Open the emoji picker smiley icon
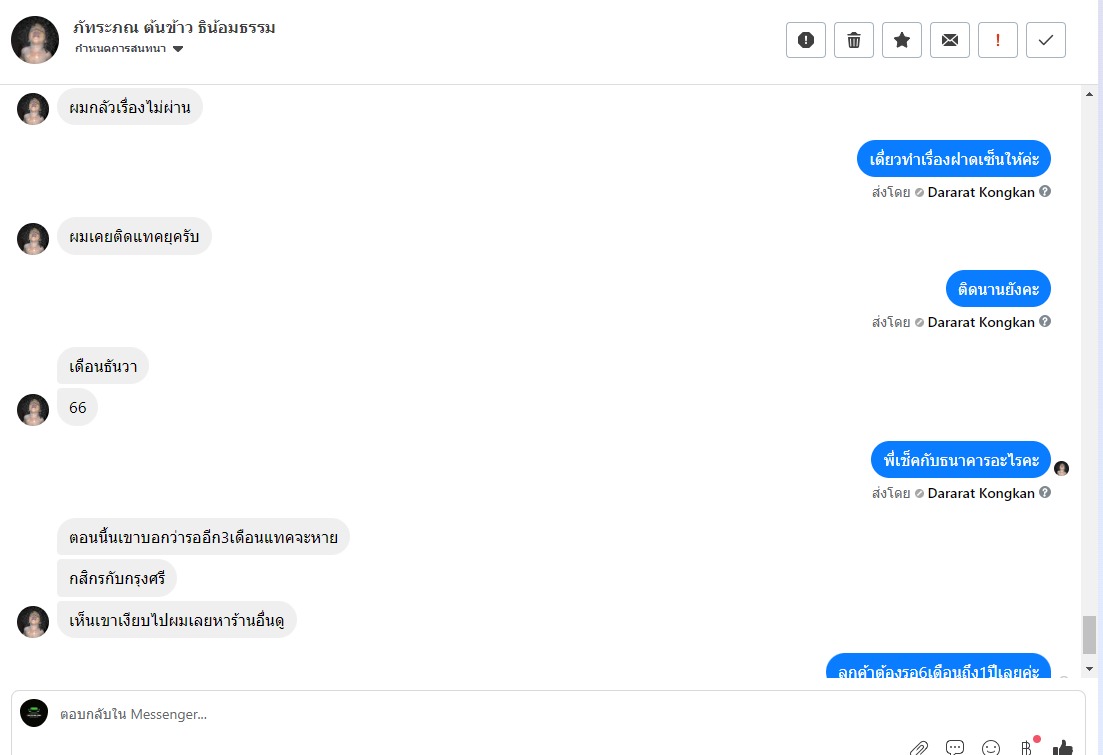This screenshot has width=1103, height=755. tap(990, 747)
